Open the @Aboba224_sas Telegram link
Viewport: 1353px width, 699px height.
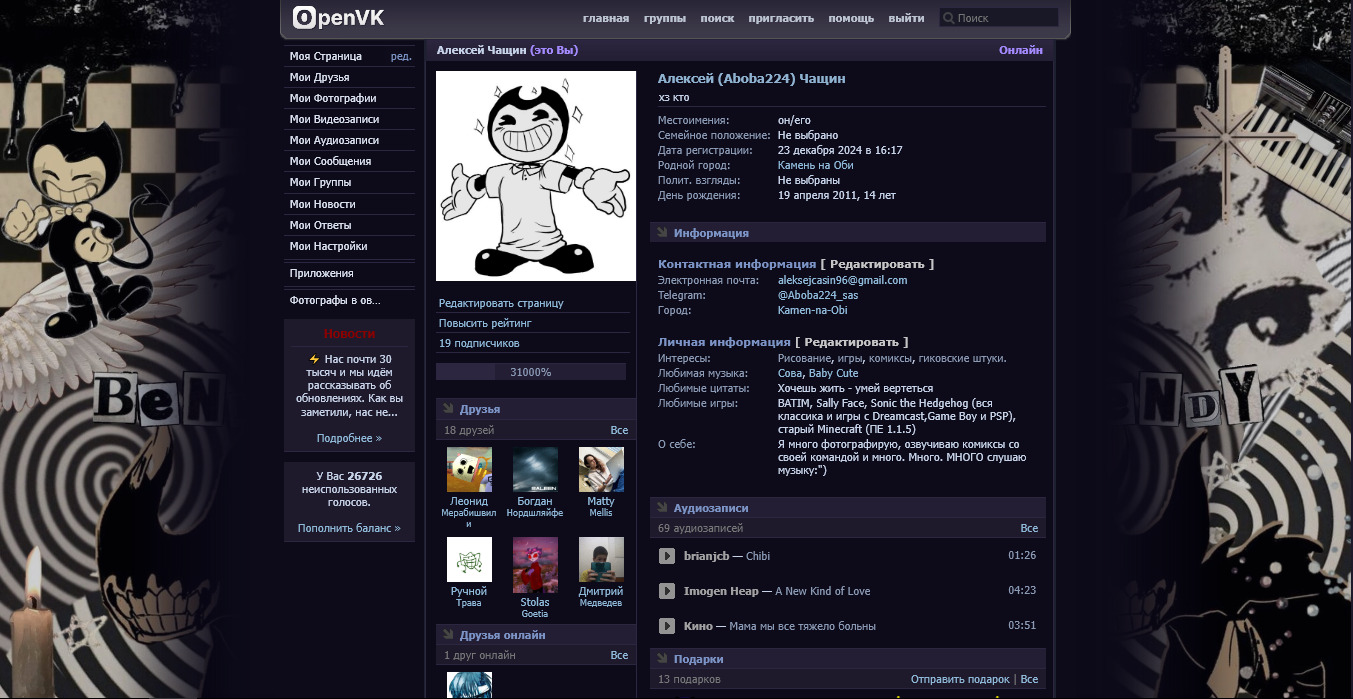pos(818,295)
